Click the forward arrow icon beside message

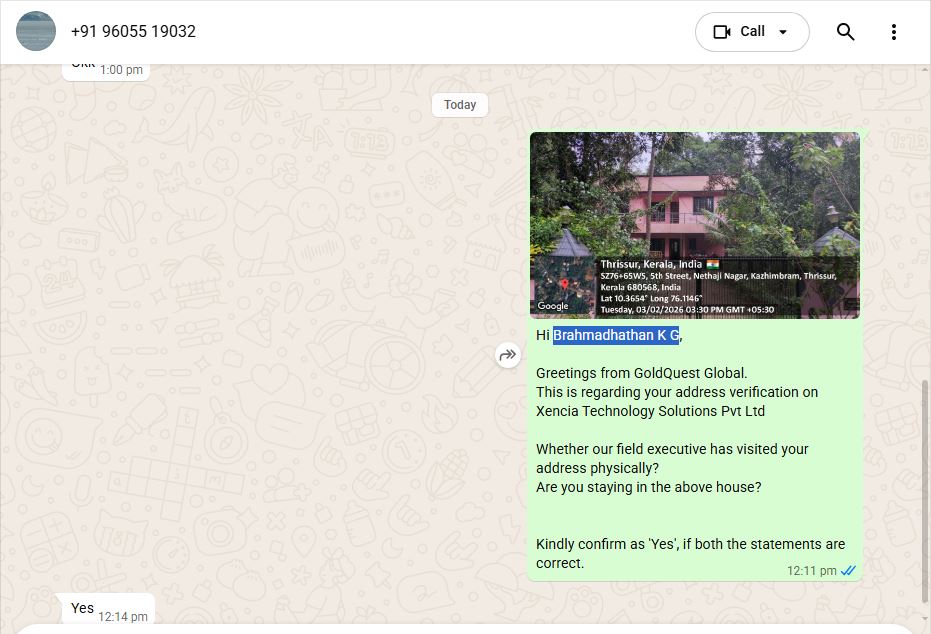[508, 355]
